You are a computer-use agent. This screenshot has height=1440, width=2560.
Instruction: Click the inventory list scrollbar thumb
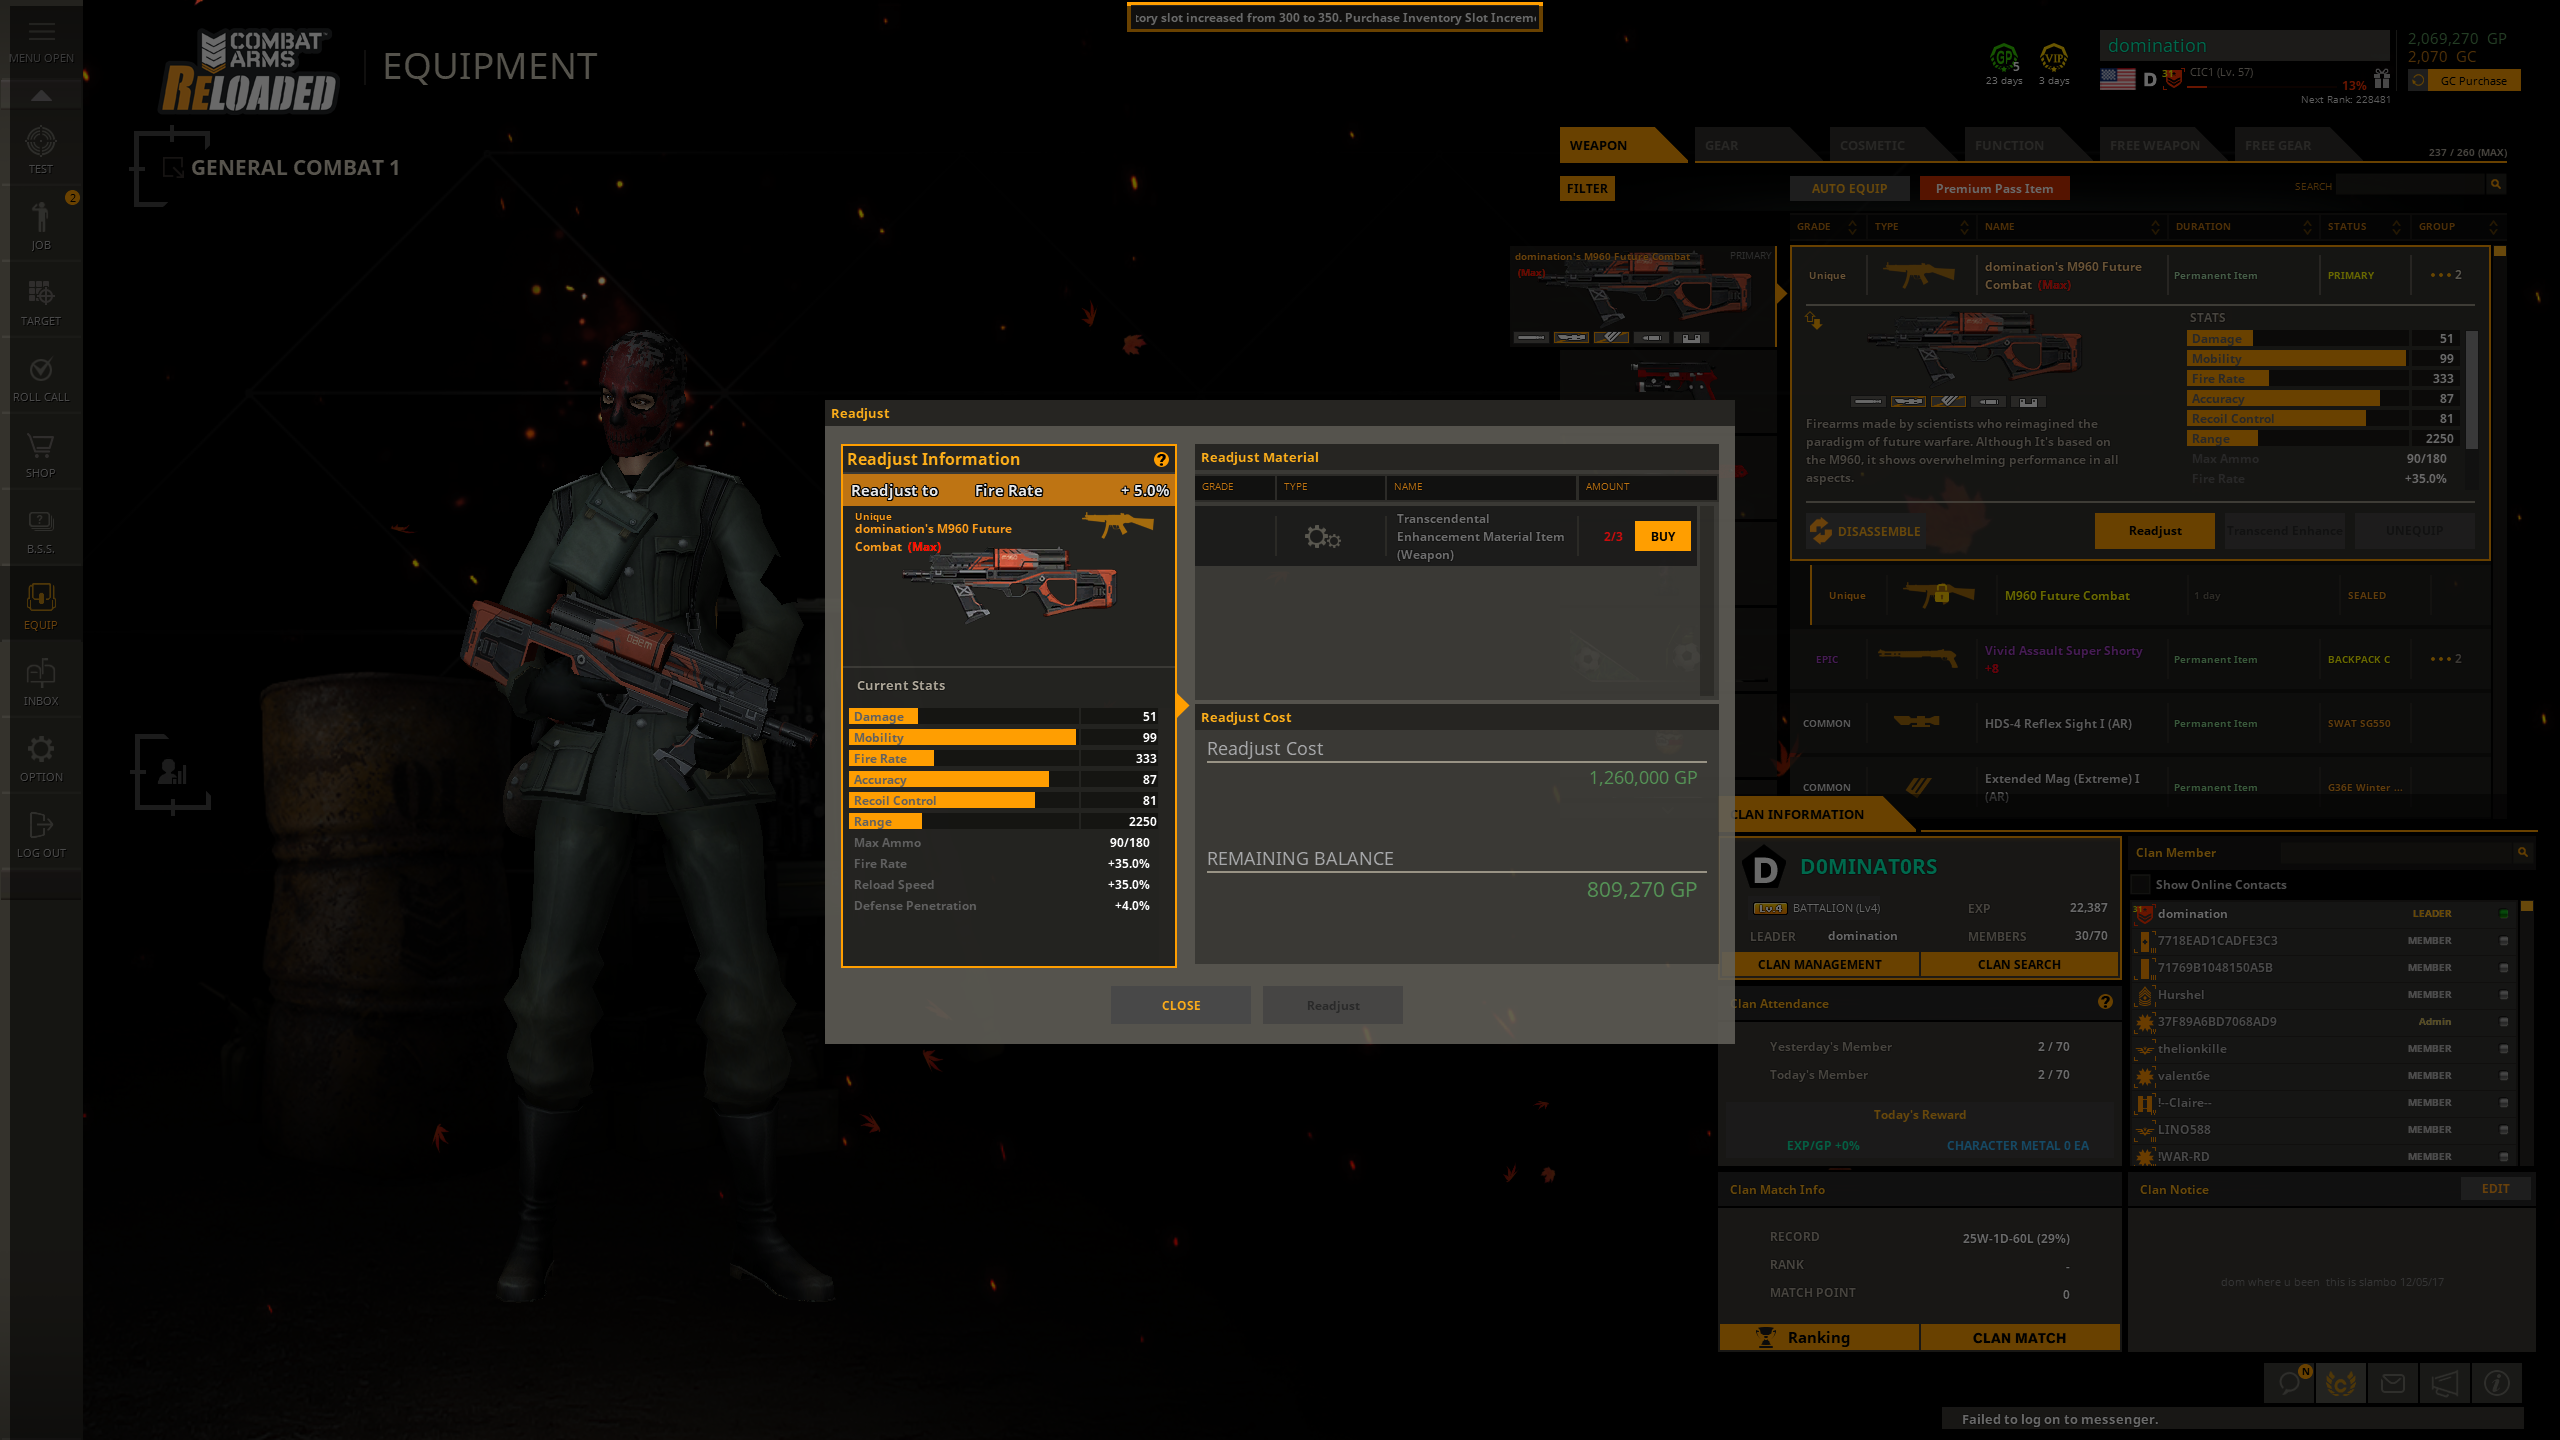click(x=2500, y=251)
